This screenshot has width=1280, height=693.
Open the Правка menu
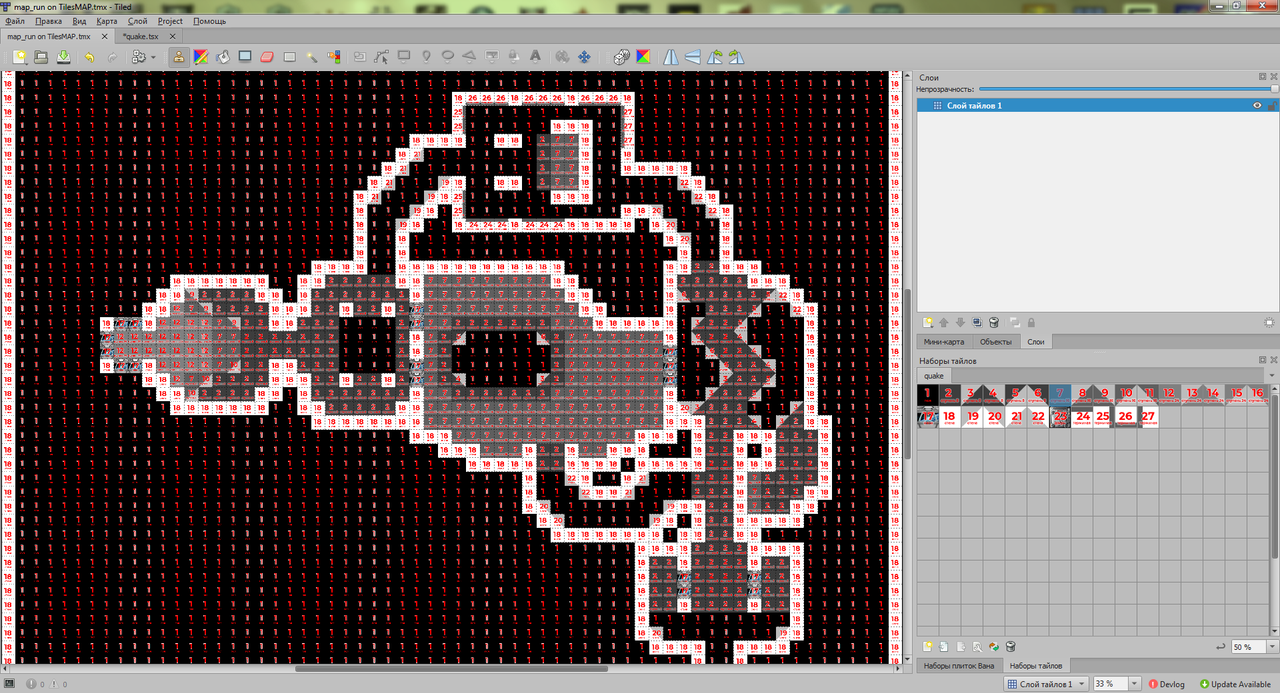(48, 21)
